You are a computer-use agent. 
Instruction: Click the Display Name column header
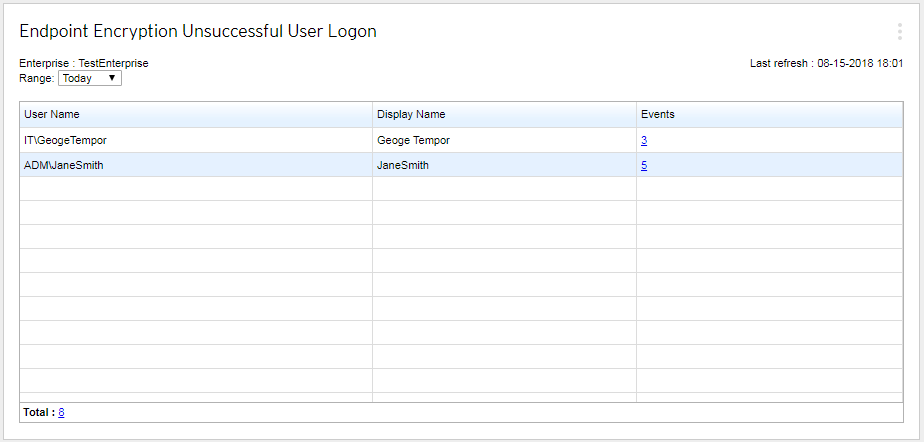click(x=411, y=114)
